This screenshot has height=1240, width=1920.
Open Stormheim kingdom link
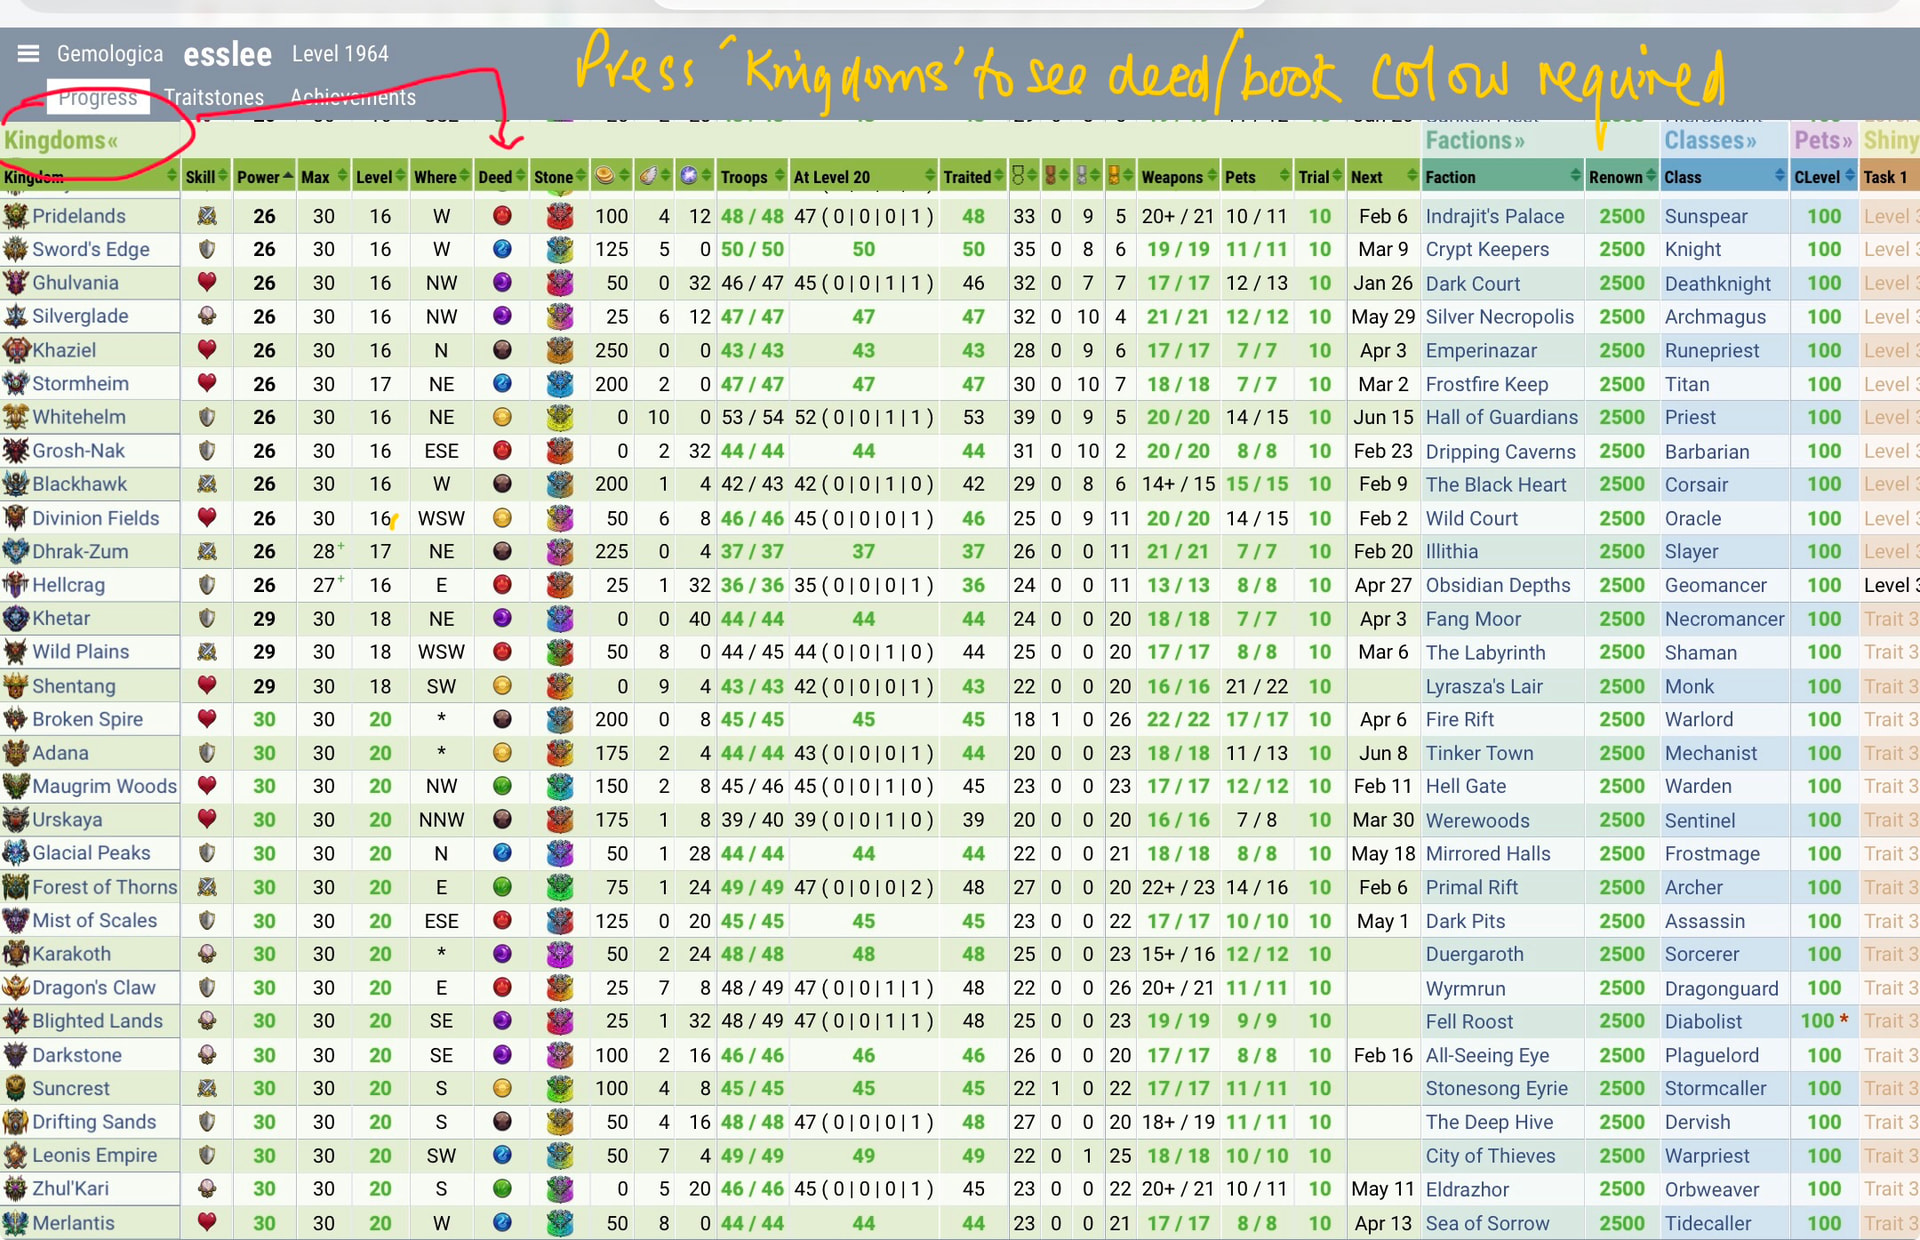pos(80,384)
